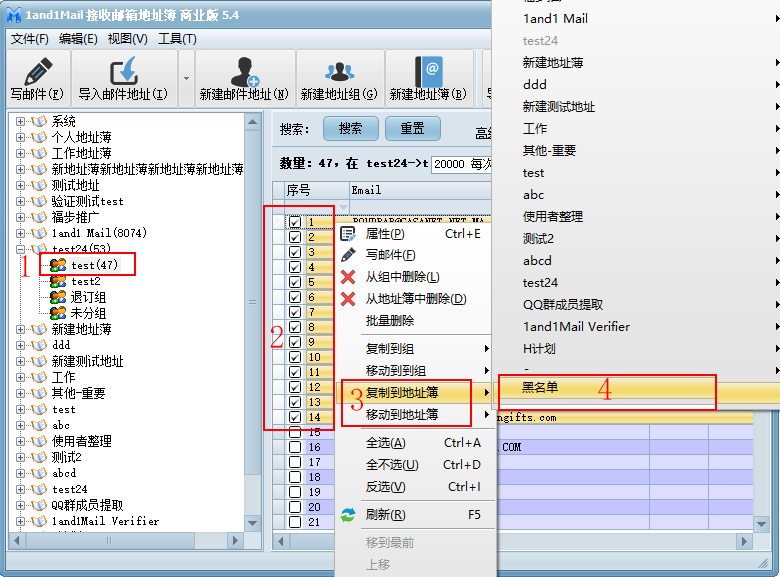Uncheck the checkbox for row 10
This screenshot has height=577, width=780.
coord(295,357)
